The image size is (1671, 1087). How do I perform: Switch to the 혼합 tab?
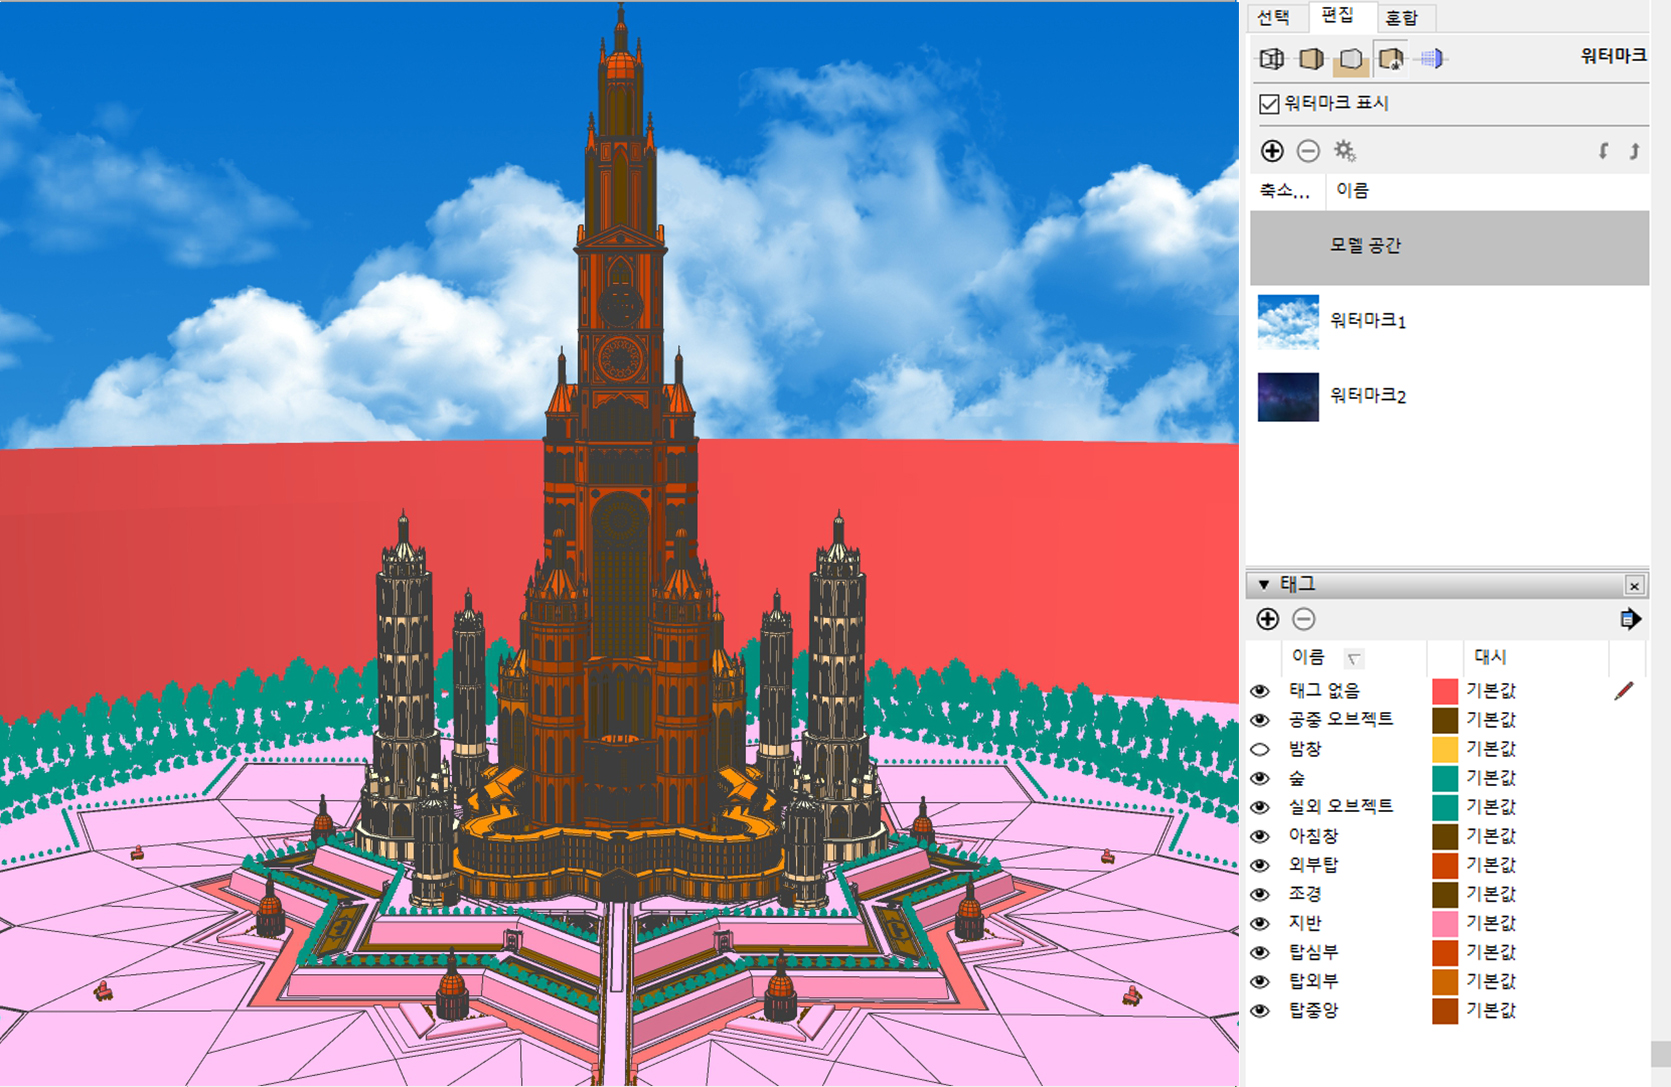pyautogui.click(x=1401, y=17)
